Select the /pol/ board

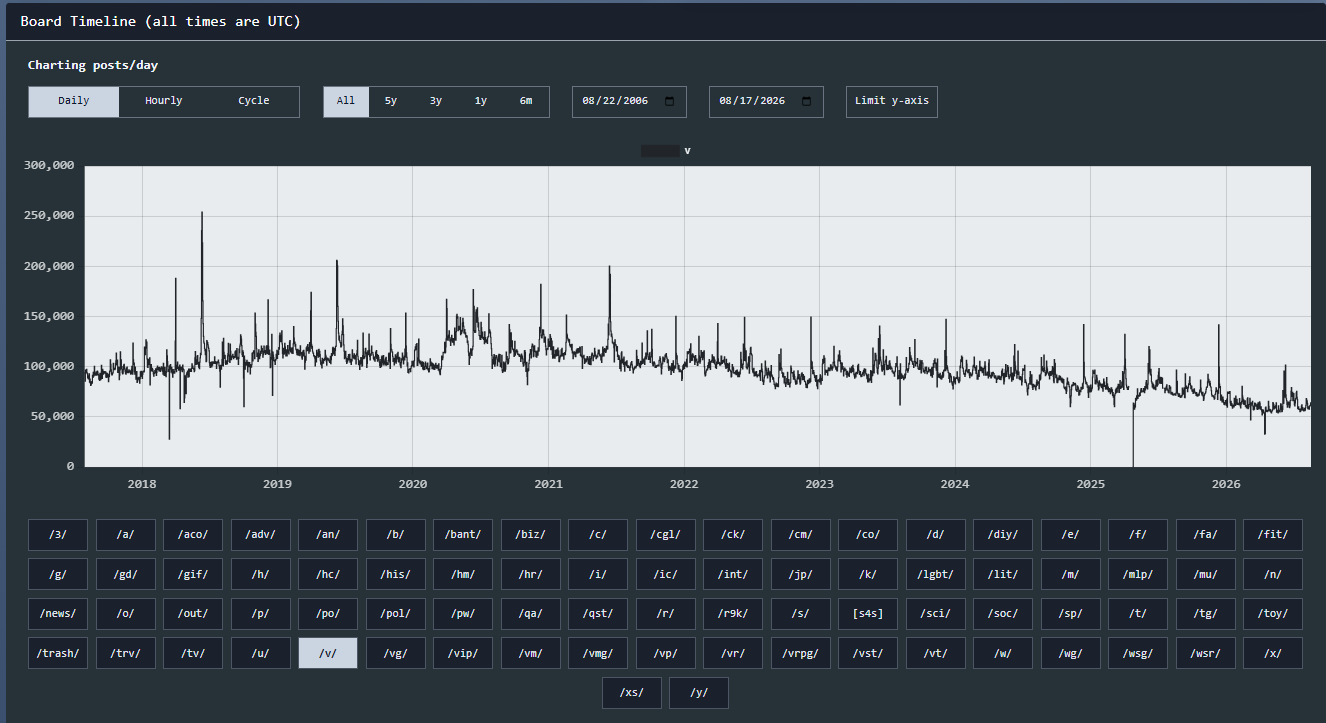(x=396, y=614)
